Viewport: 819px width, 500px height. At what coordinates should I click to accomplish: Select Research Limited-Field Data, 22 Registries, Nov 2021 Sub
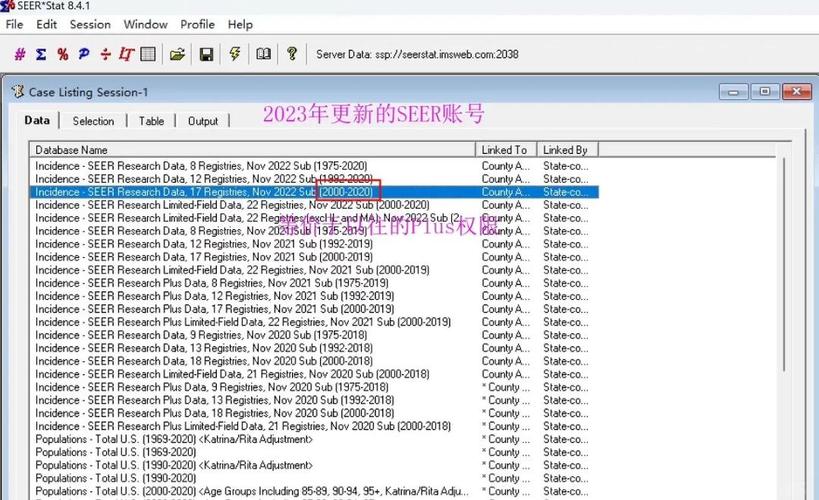[x=232, y=270]
